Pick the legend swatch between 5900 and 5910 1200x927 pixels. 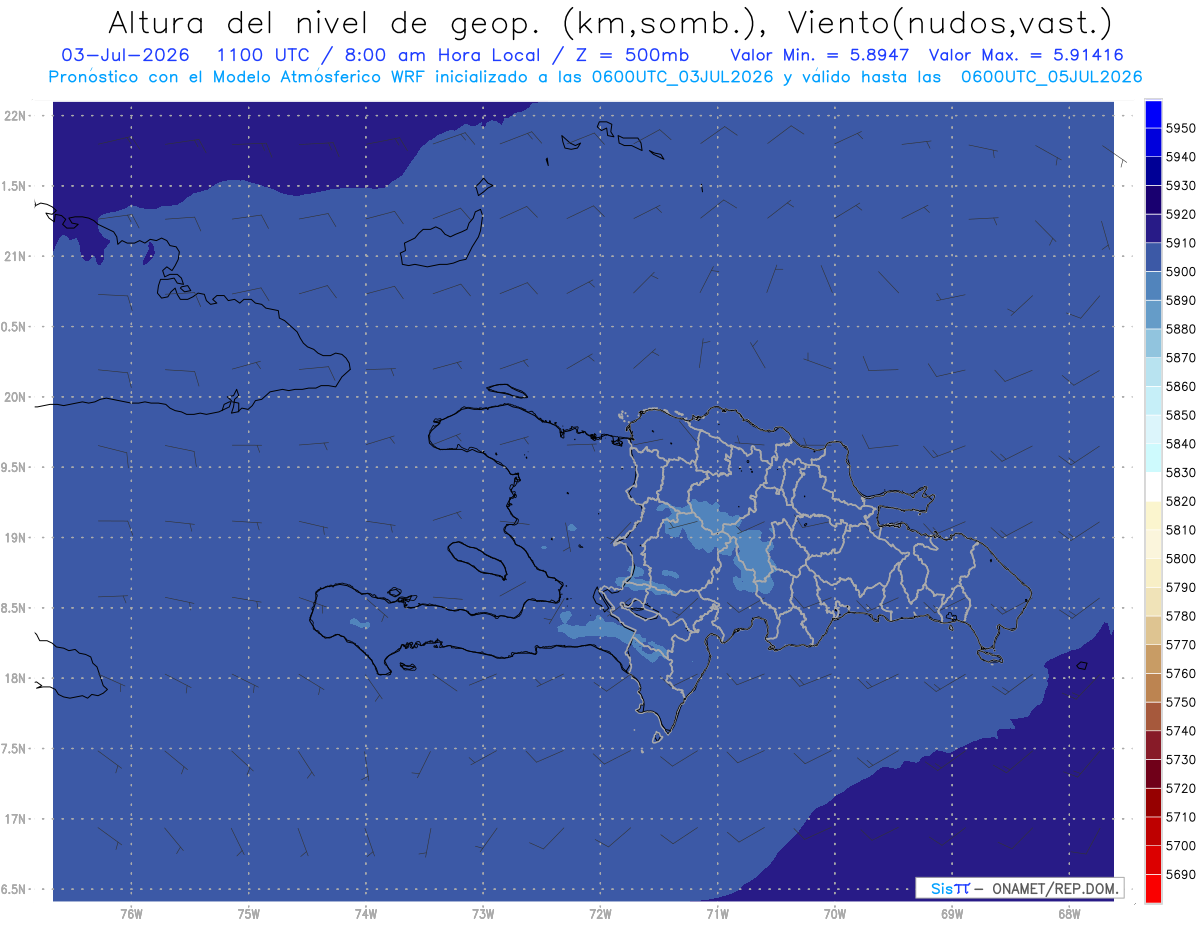(x=1153, y=257)
